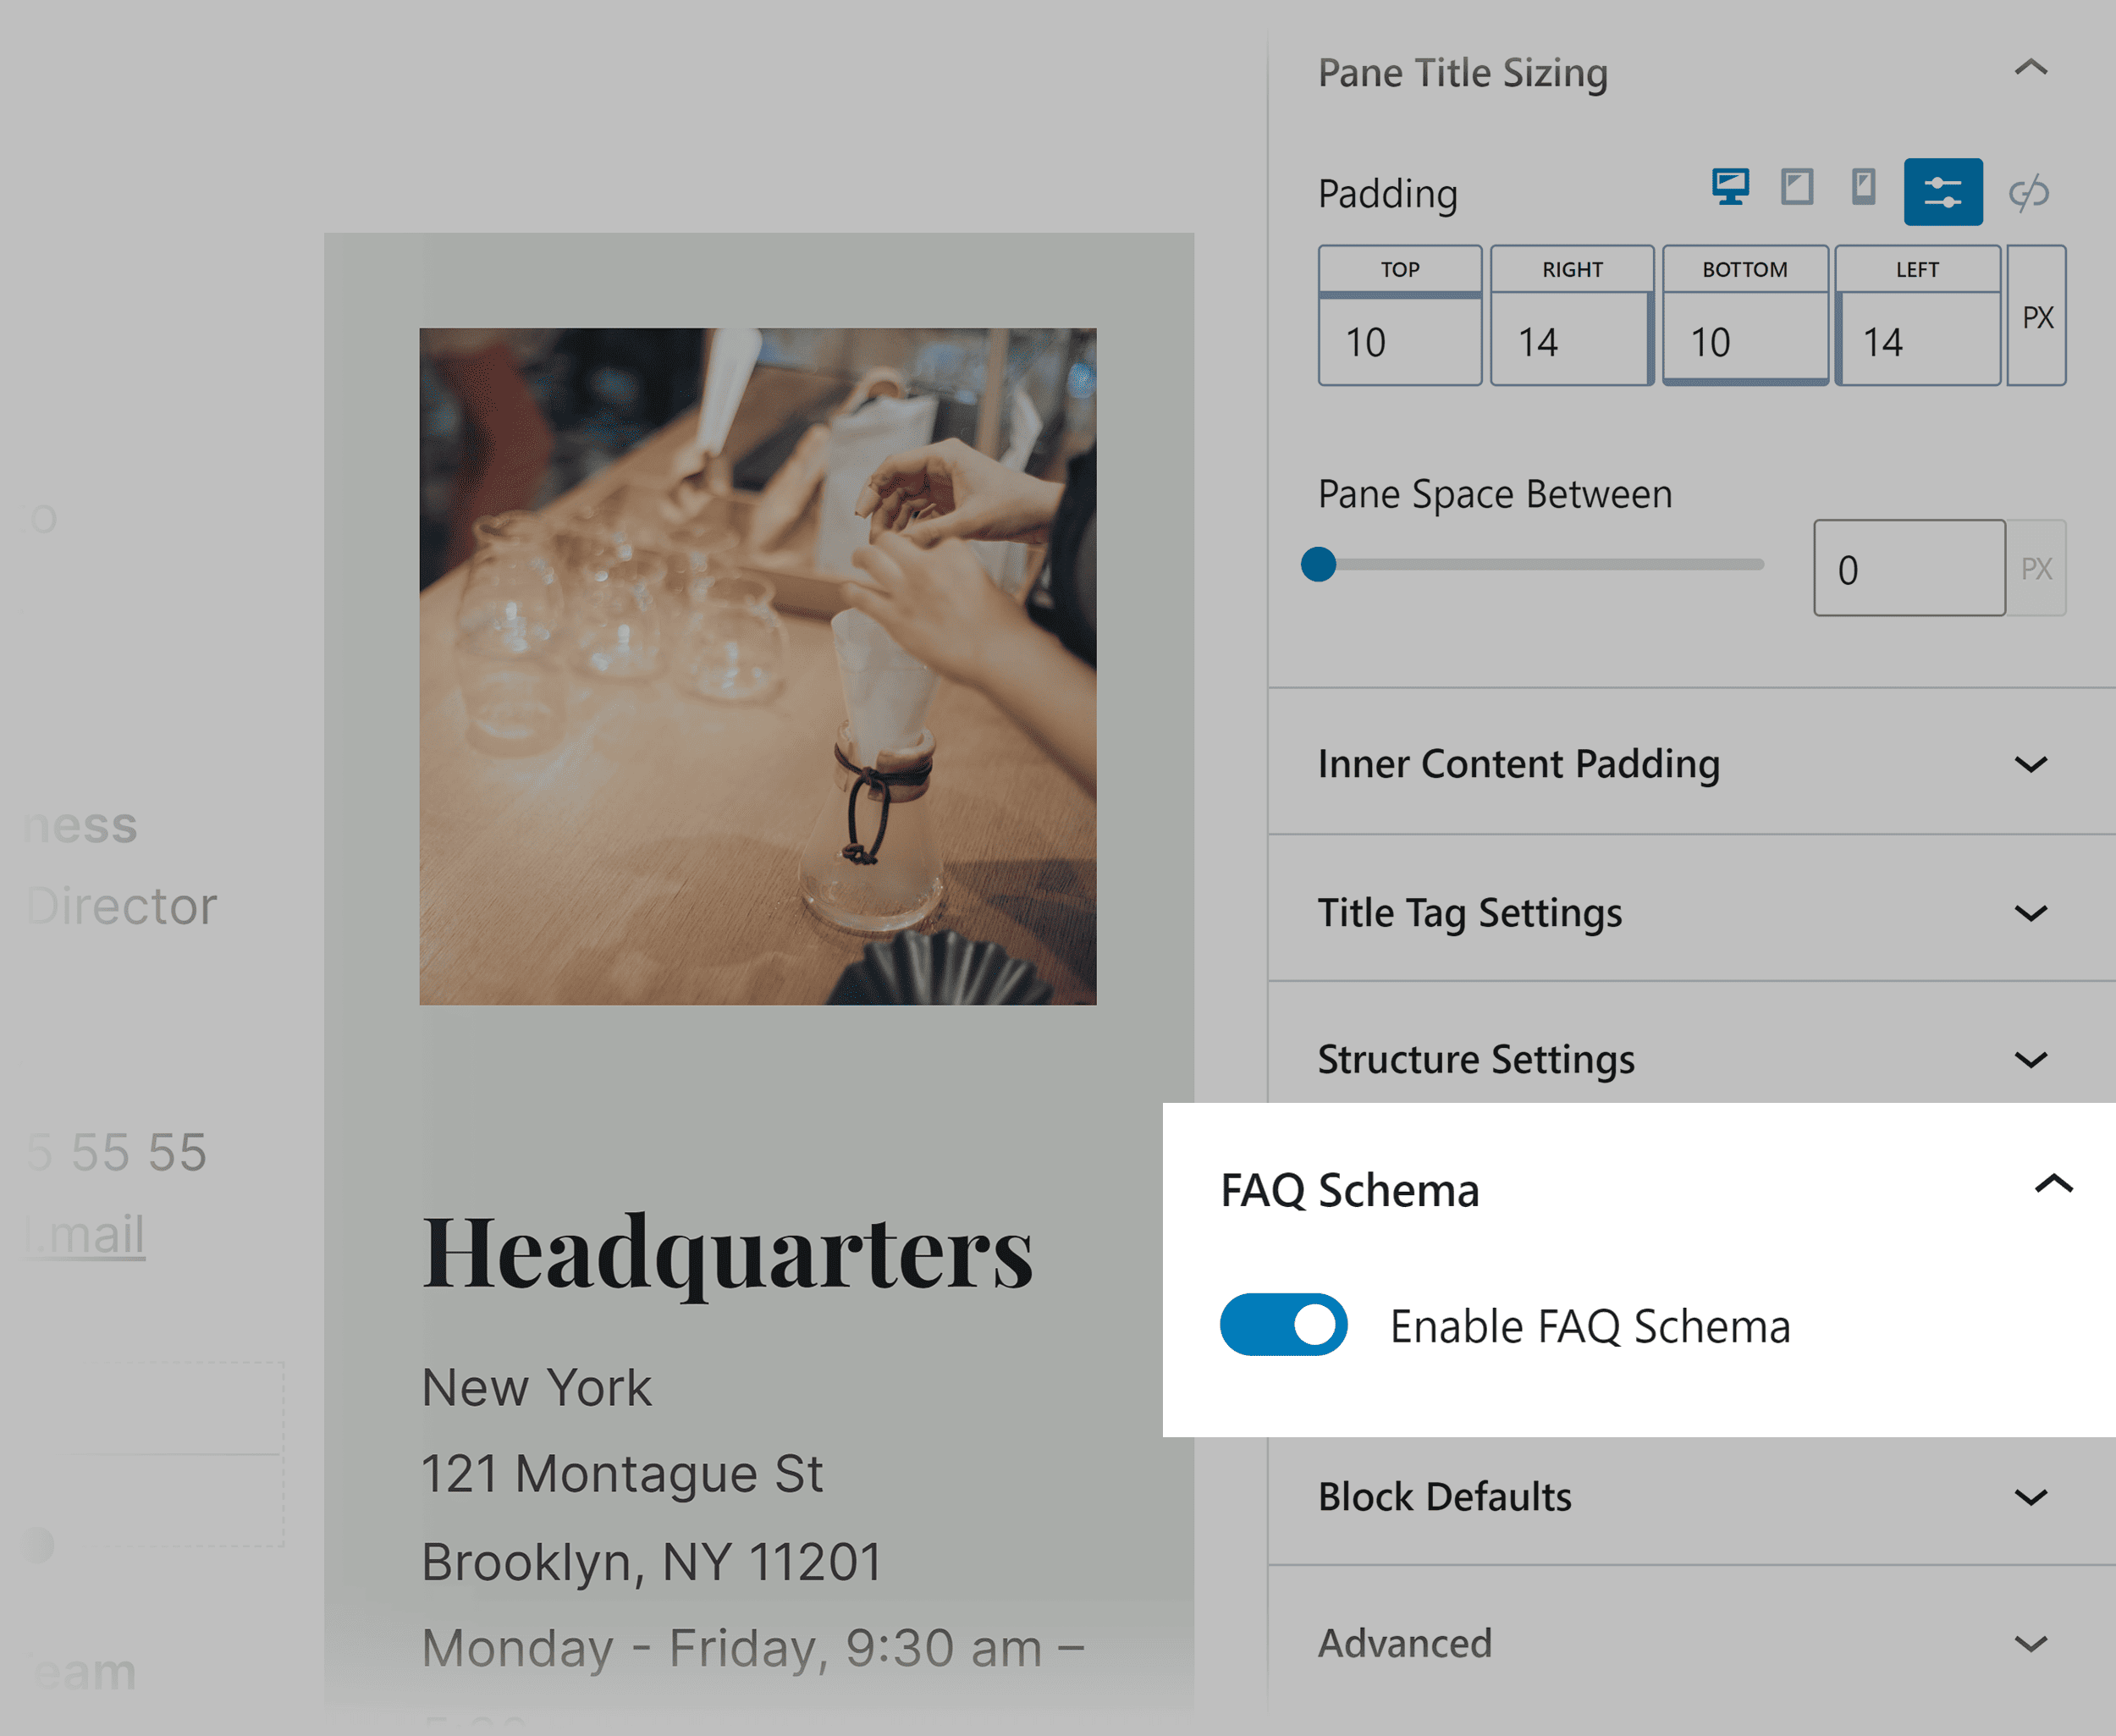Click the TOP padding input field
The height and width of the screenshot is (1736, 2116).
[x=1399, y=342]
